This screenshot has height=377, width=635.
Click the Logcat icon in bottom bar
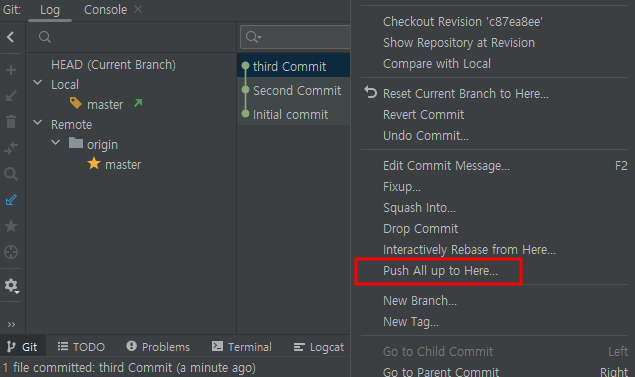coord(299,347)
